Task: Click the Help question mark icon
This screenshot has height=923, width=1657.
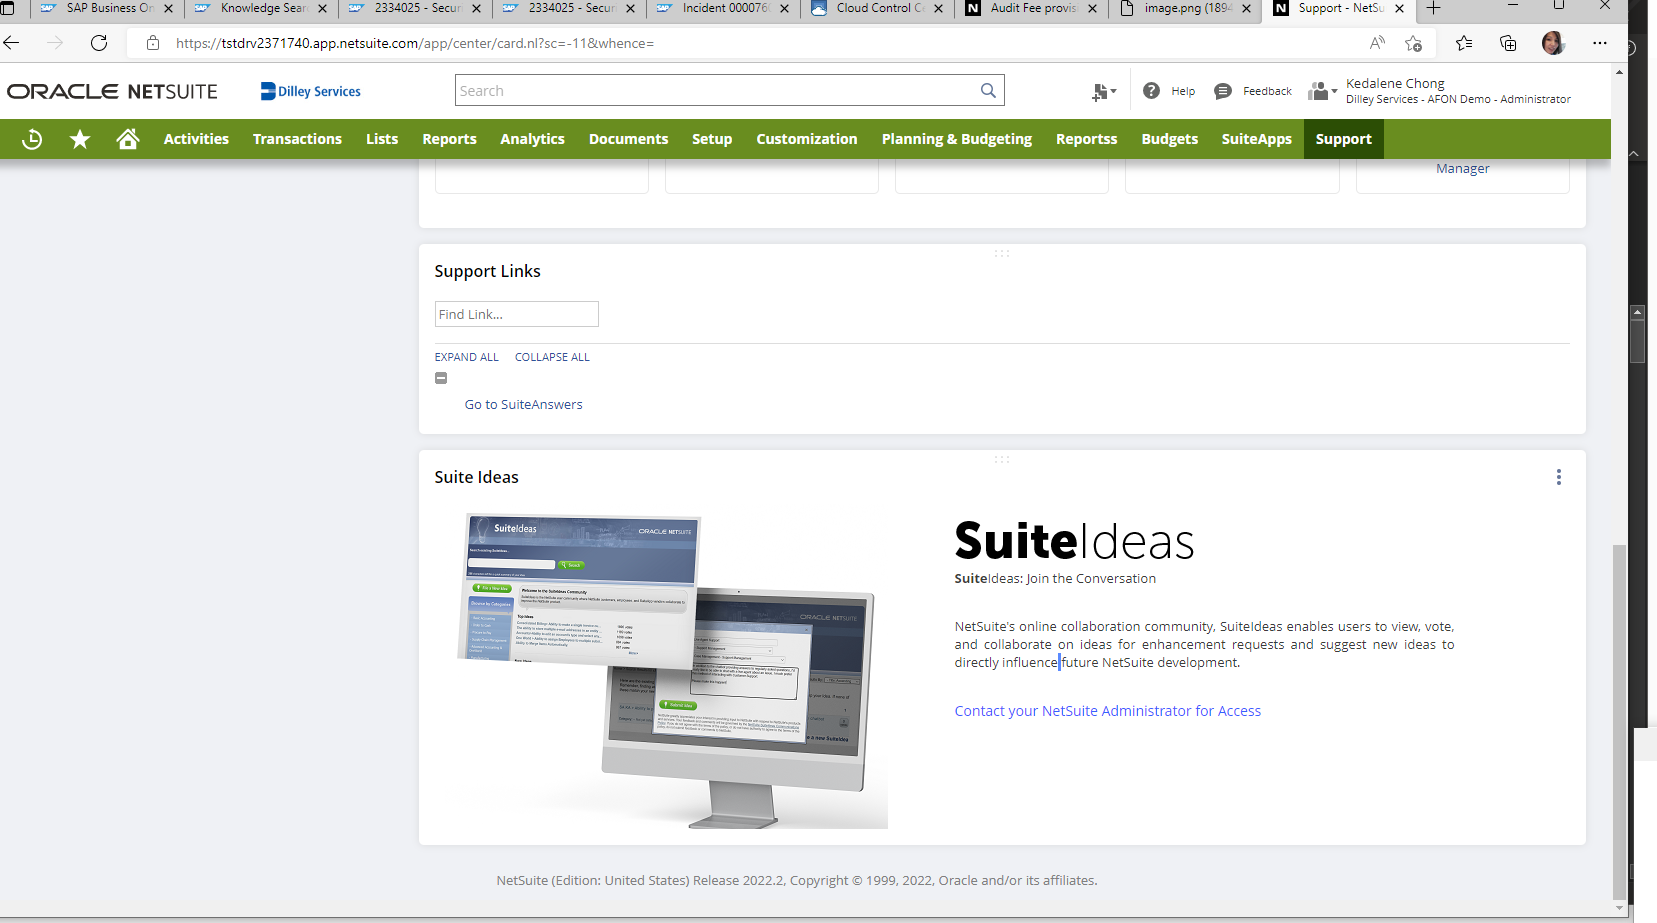Action: [1152, 90]
